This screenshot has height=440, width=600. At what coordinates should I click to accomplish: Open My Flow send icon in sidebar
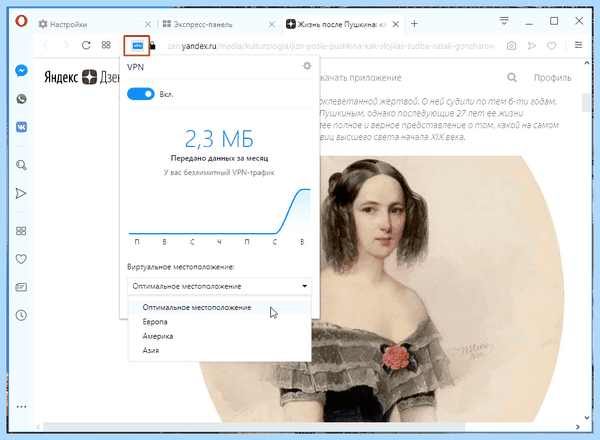point(21,193)
